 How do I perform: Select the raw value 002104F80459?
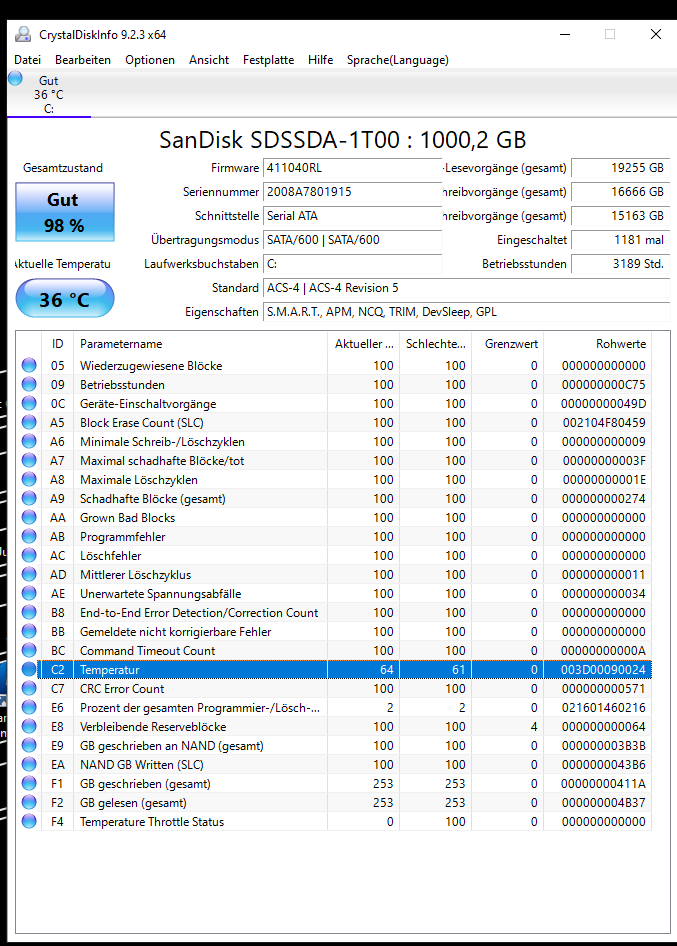pos(604,422)
